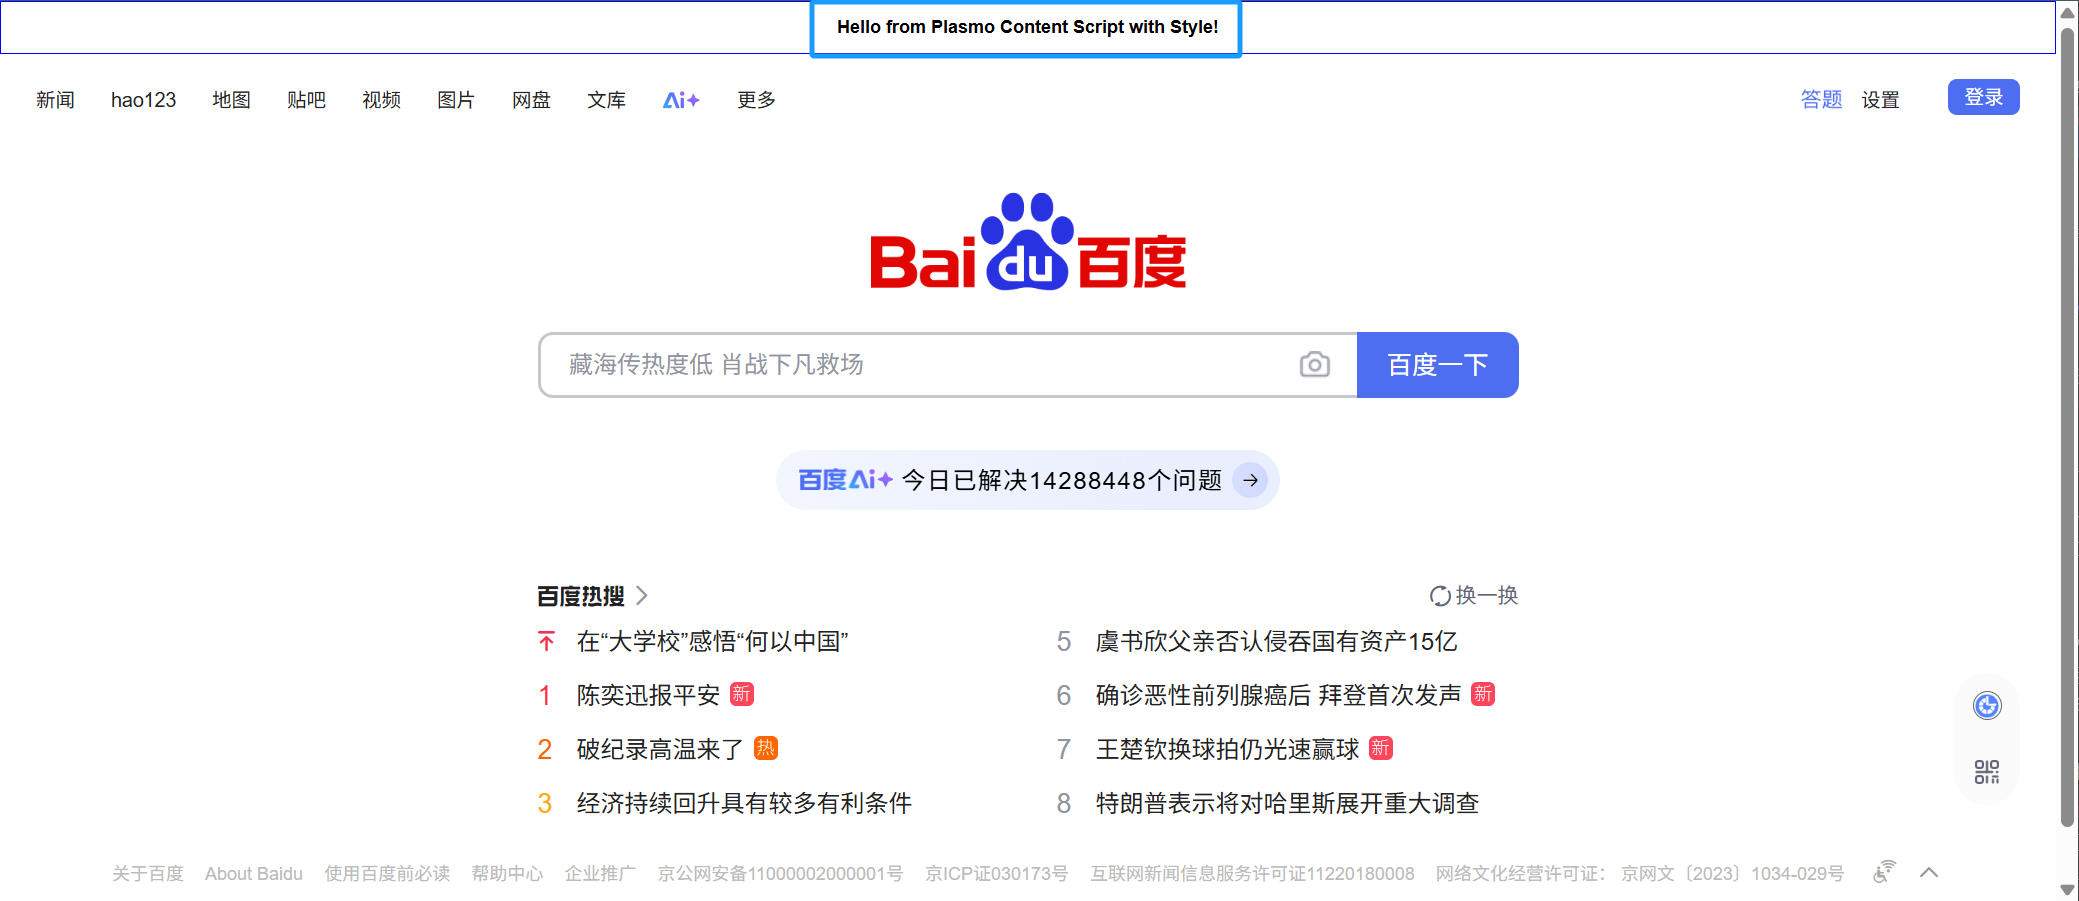Click the 新 badge next to 陈奕迅报平安
Viewport: 2079px width, 901px height.
[x=741, y=694]
